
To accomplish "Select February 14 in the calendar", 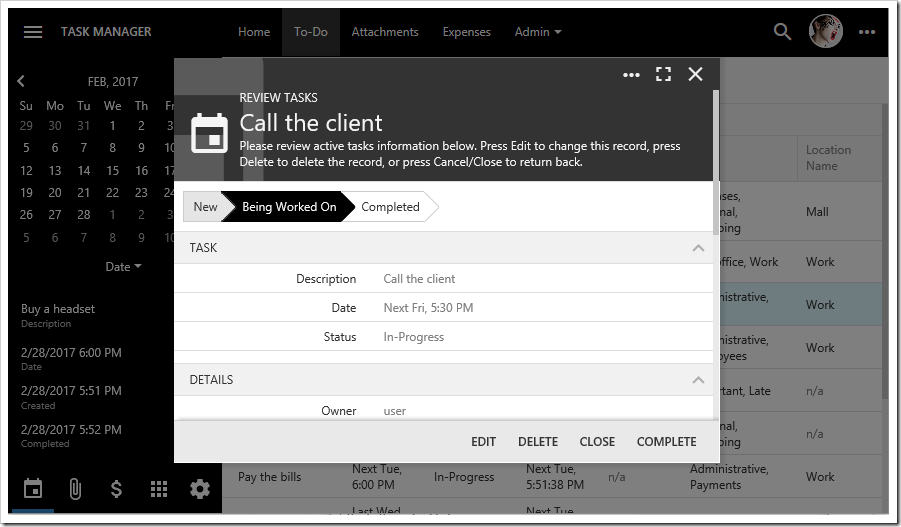I will pos(84,171).
